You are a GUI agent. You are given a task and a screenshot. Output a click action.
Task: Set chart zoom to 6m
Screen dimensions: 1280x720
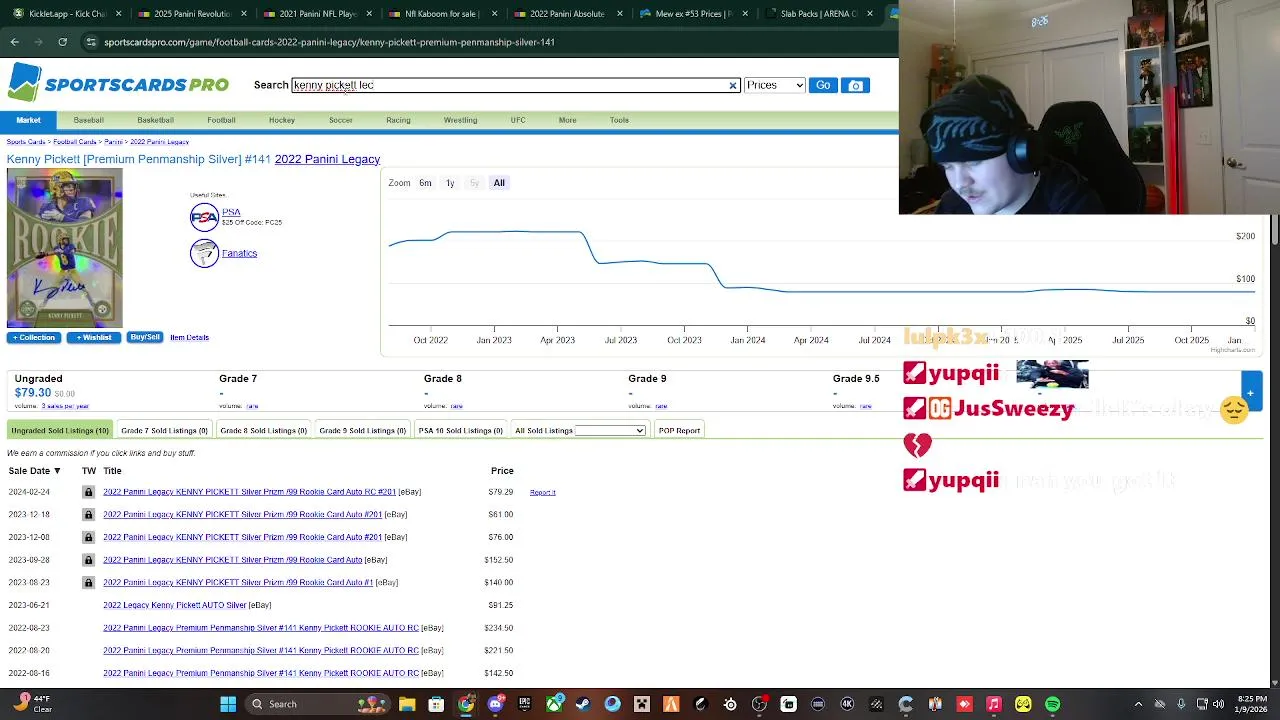tap(425, 183)
